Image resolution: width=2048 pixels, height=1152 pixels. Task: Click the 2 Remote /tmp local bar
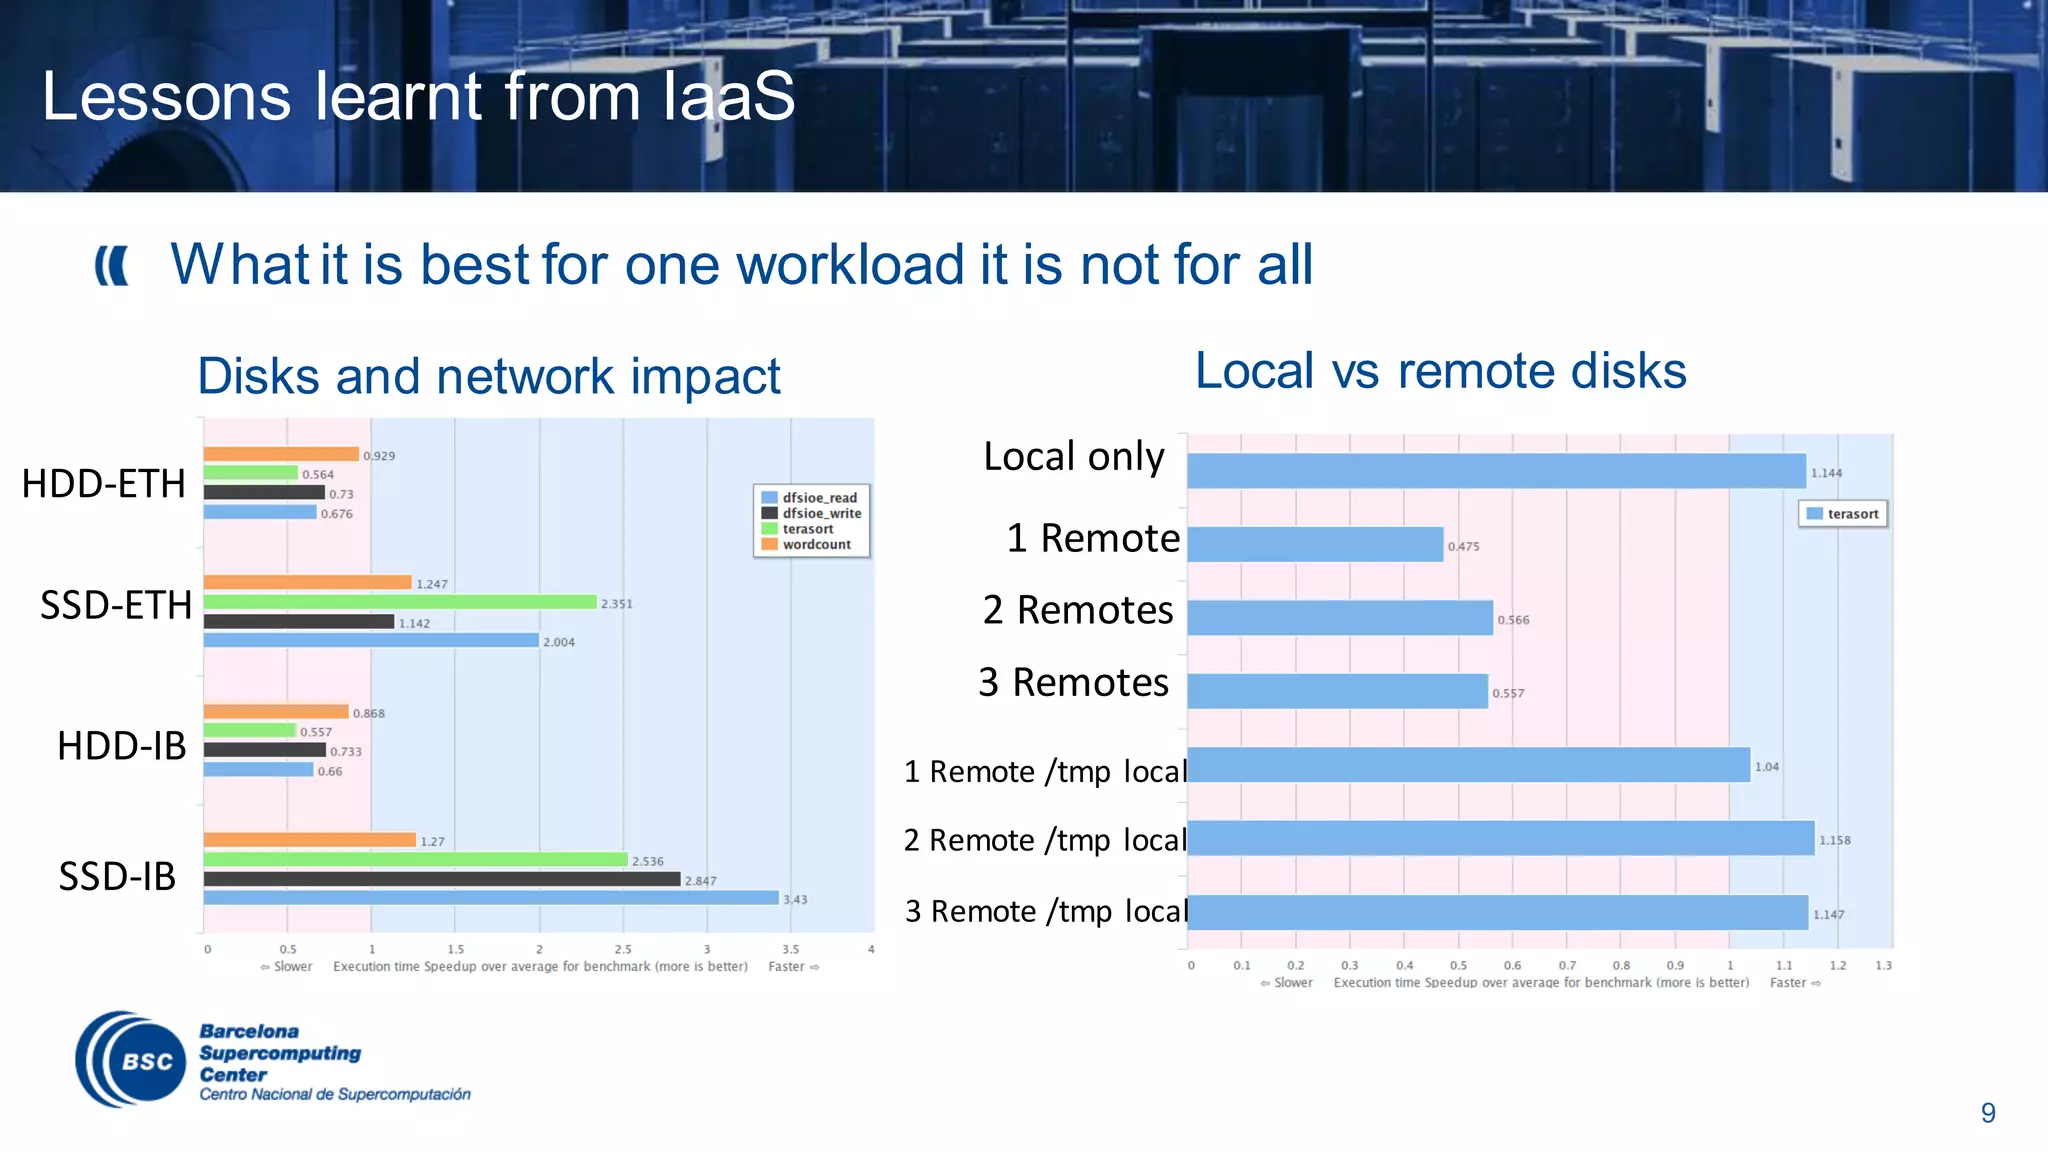pyautogui.click(x=1500, y=839)
